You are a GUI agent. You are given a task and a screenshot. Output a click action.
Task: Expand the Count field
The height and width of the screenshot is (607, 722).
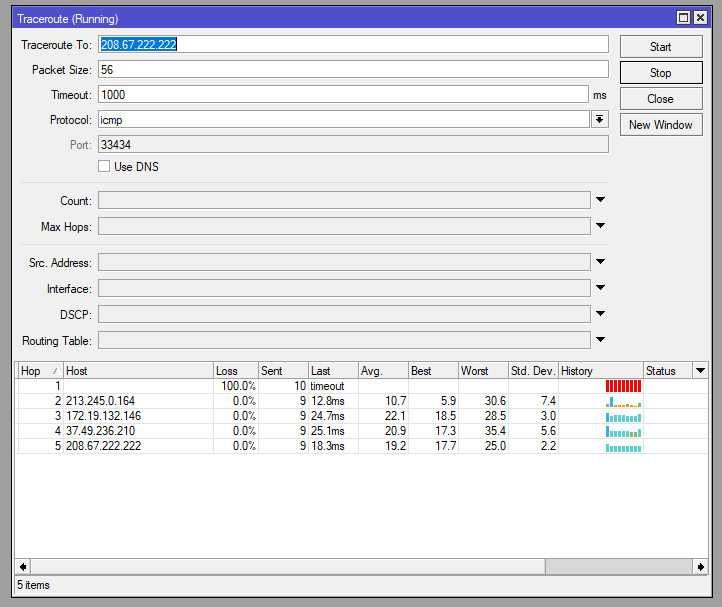pos(600,199)
